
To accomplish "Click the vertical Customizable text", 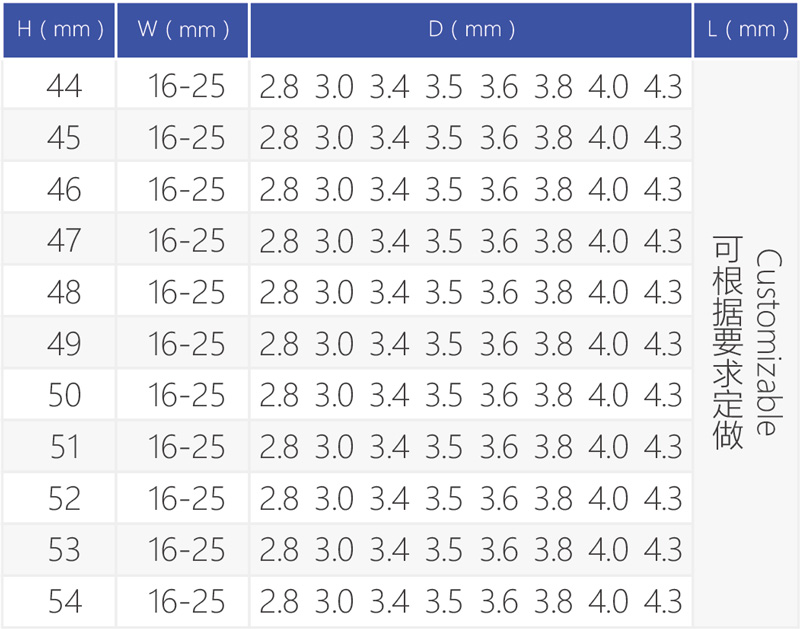I will click(x=766, y=343).
